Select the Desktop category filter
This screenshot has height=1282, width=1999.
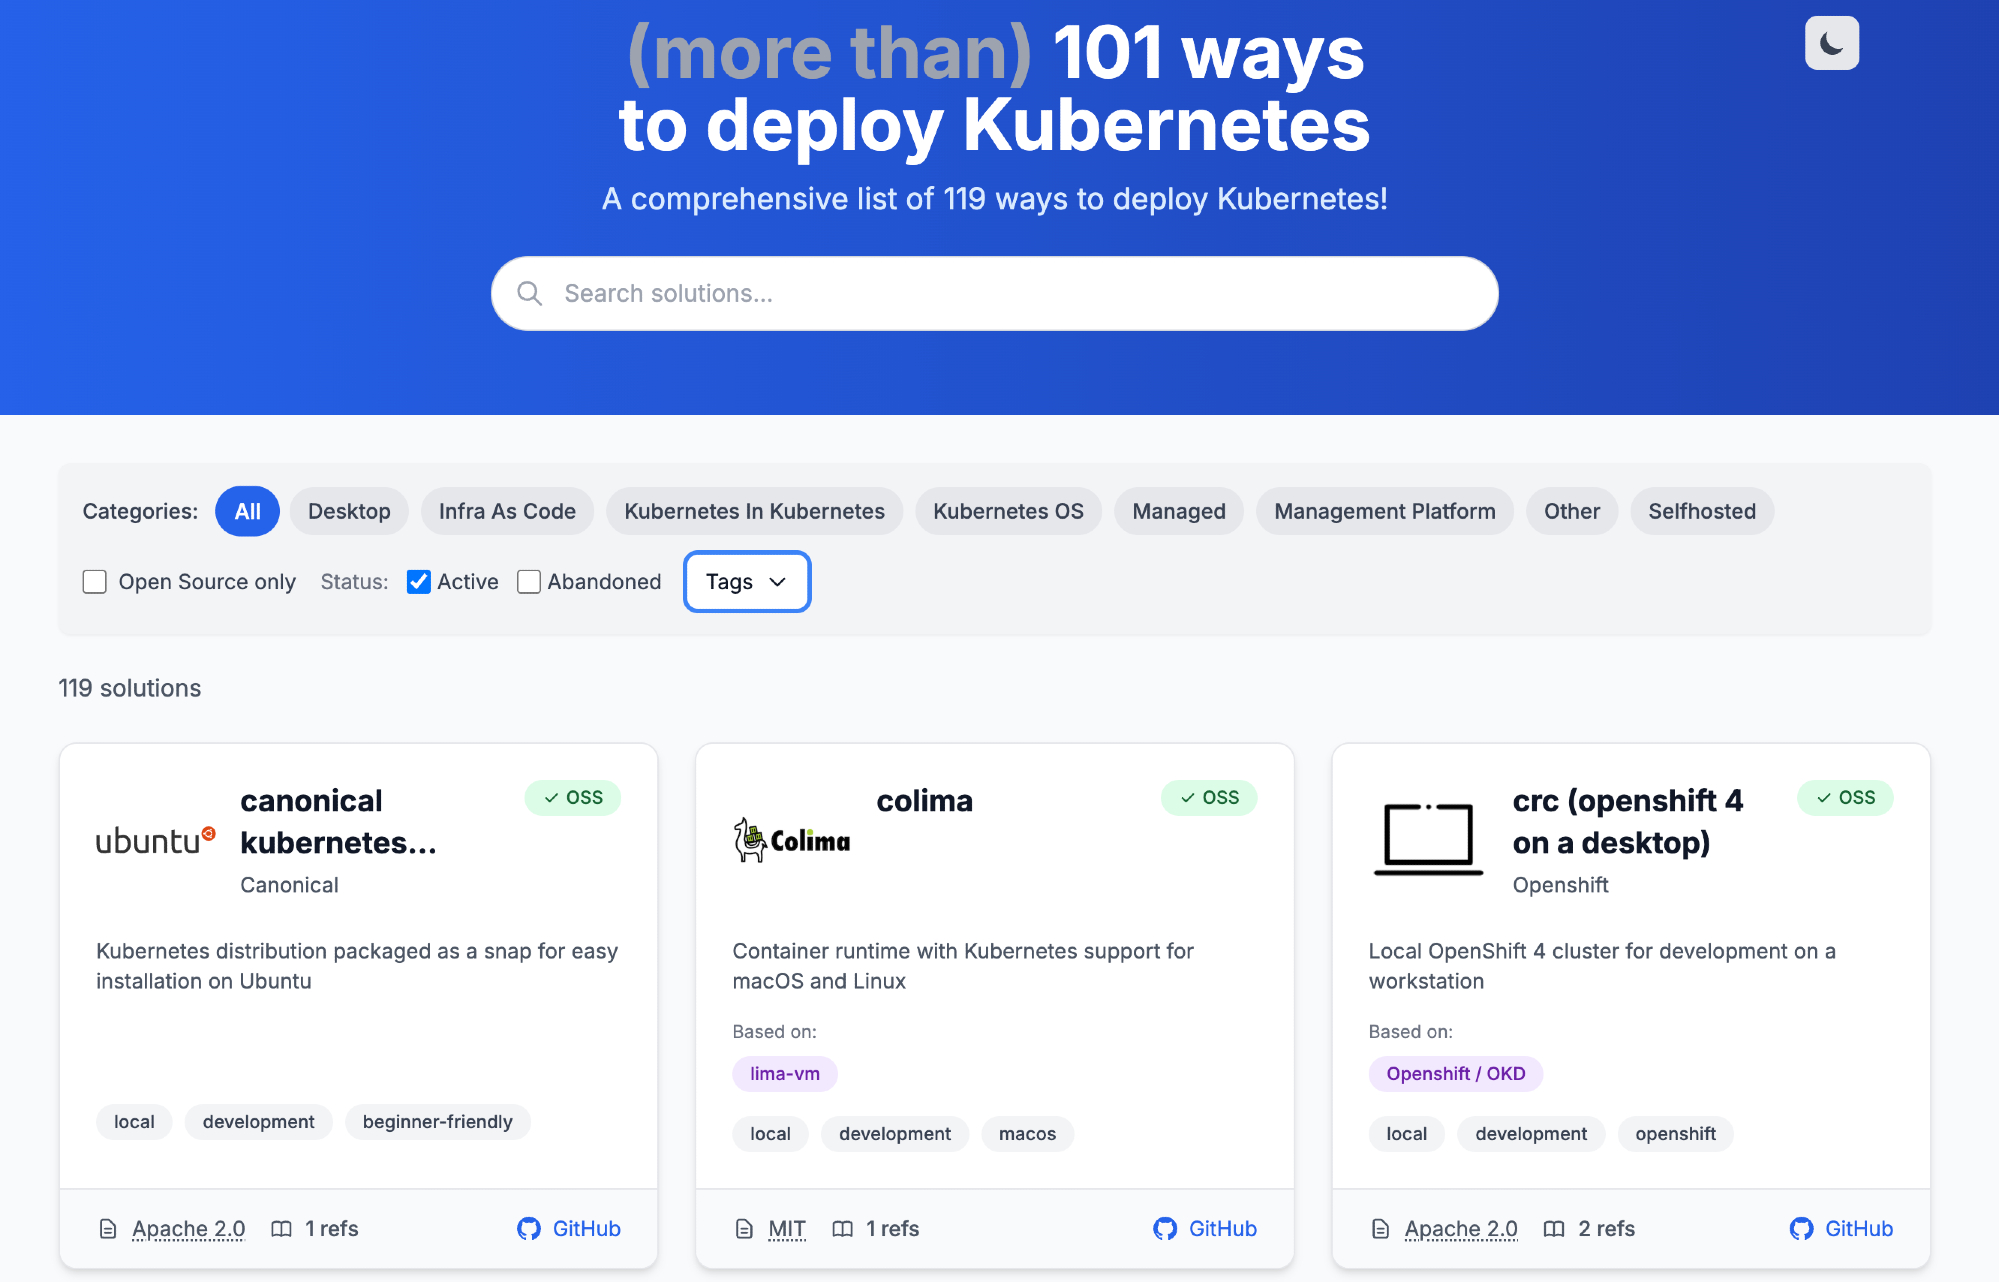coord(349,511)
